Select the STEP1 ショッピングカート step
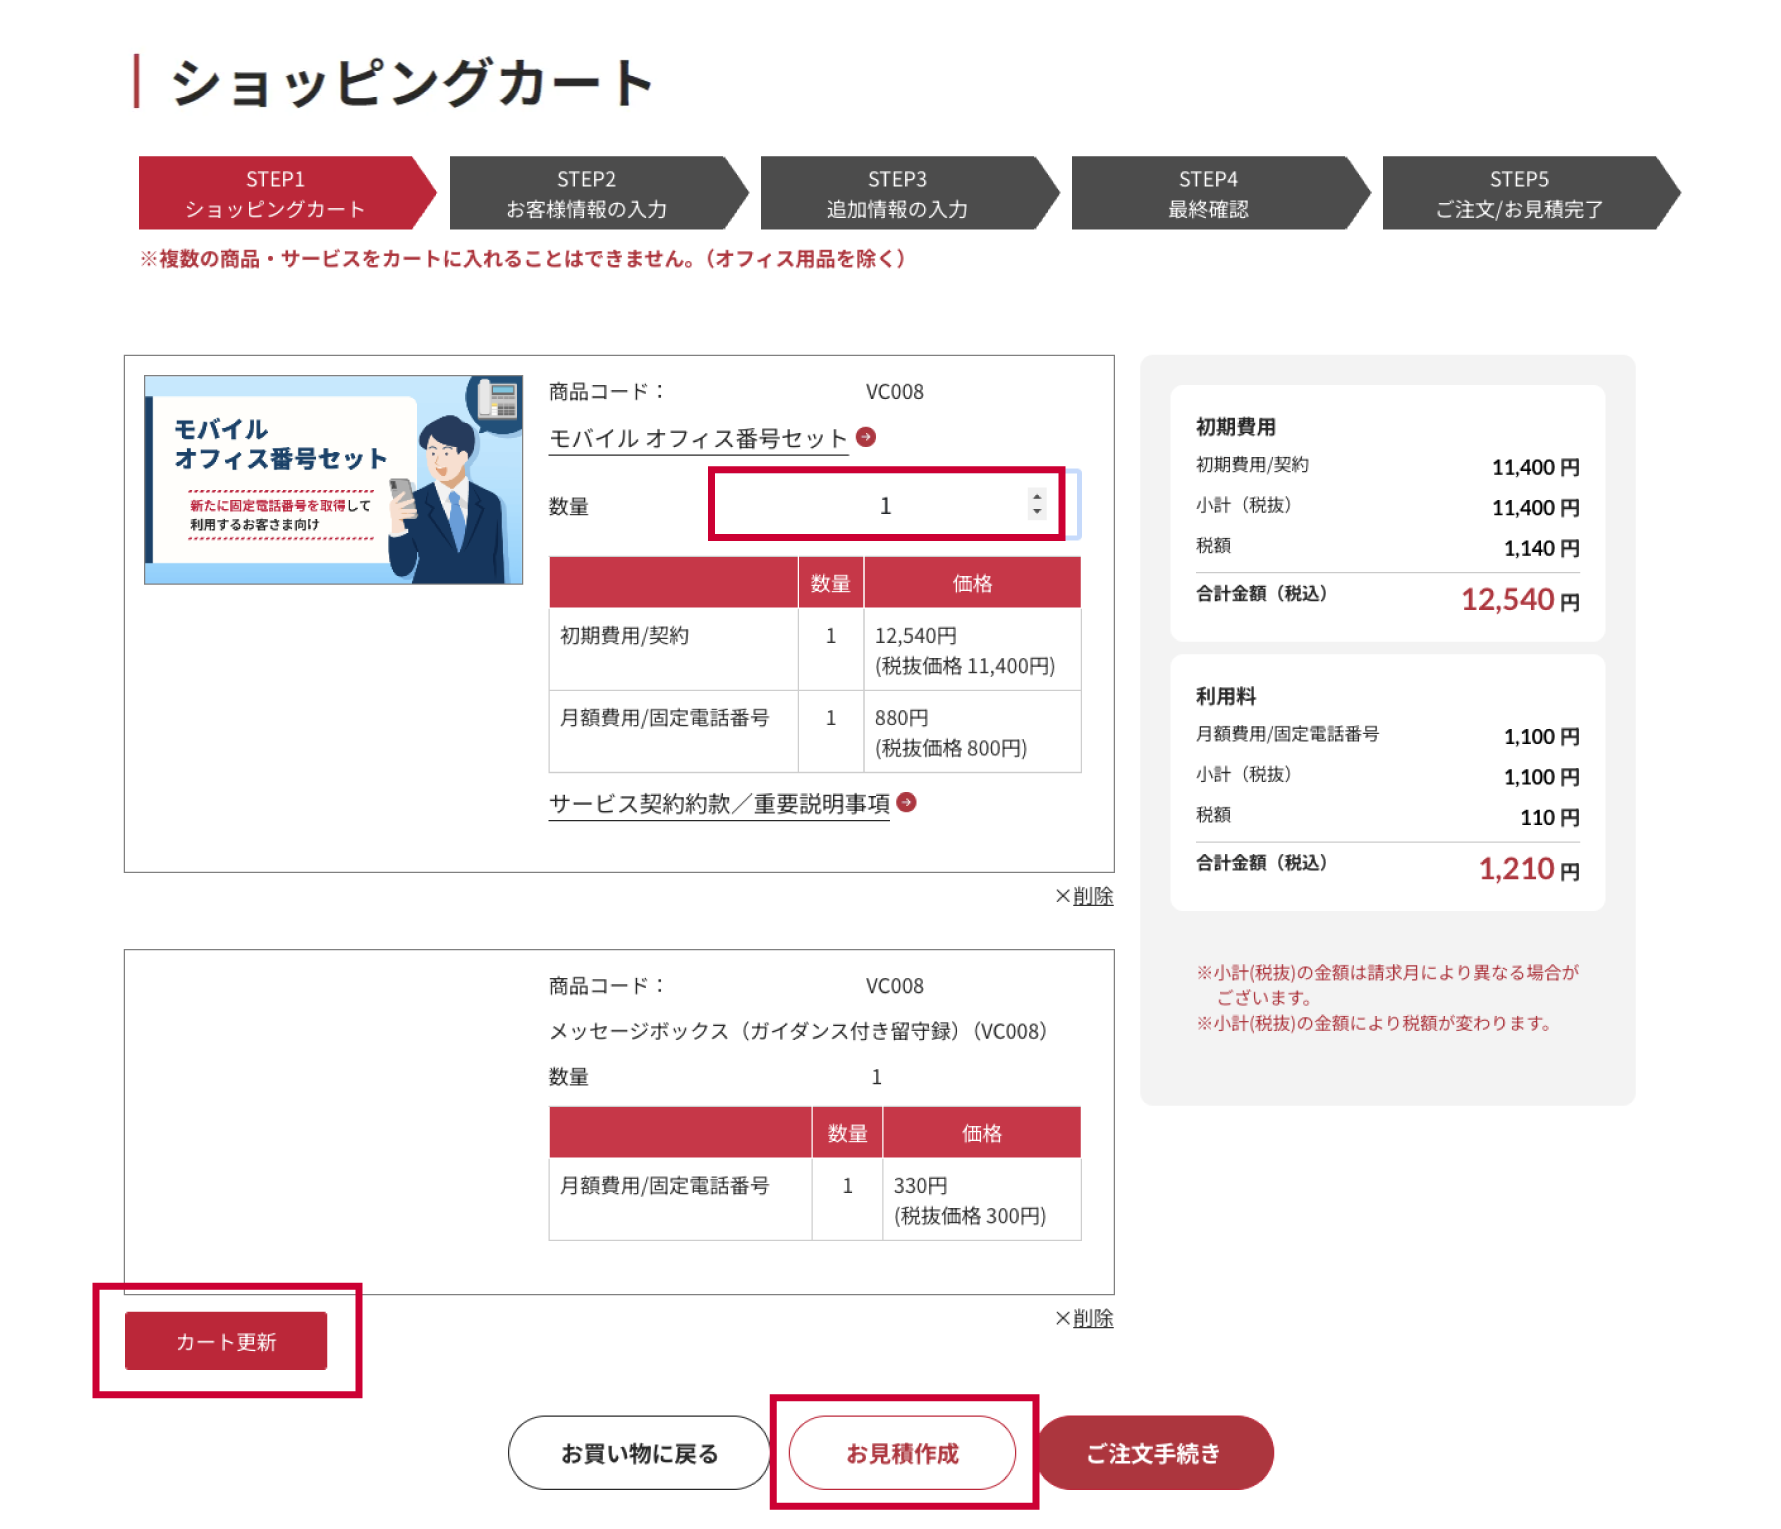Image resolution: width=1781 pixels, height=1529 pixels. tap(276, 193)
